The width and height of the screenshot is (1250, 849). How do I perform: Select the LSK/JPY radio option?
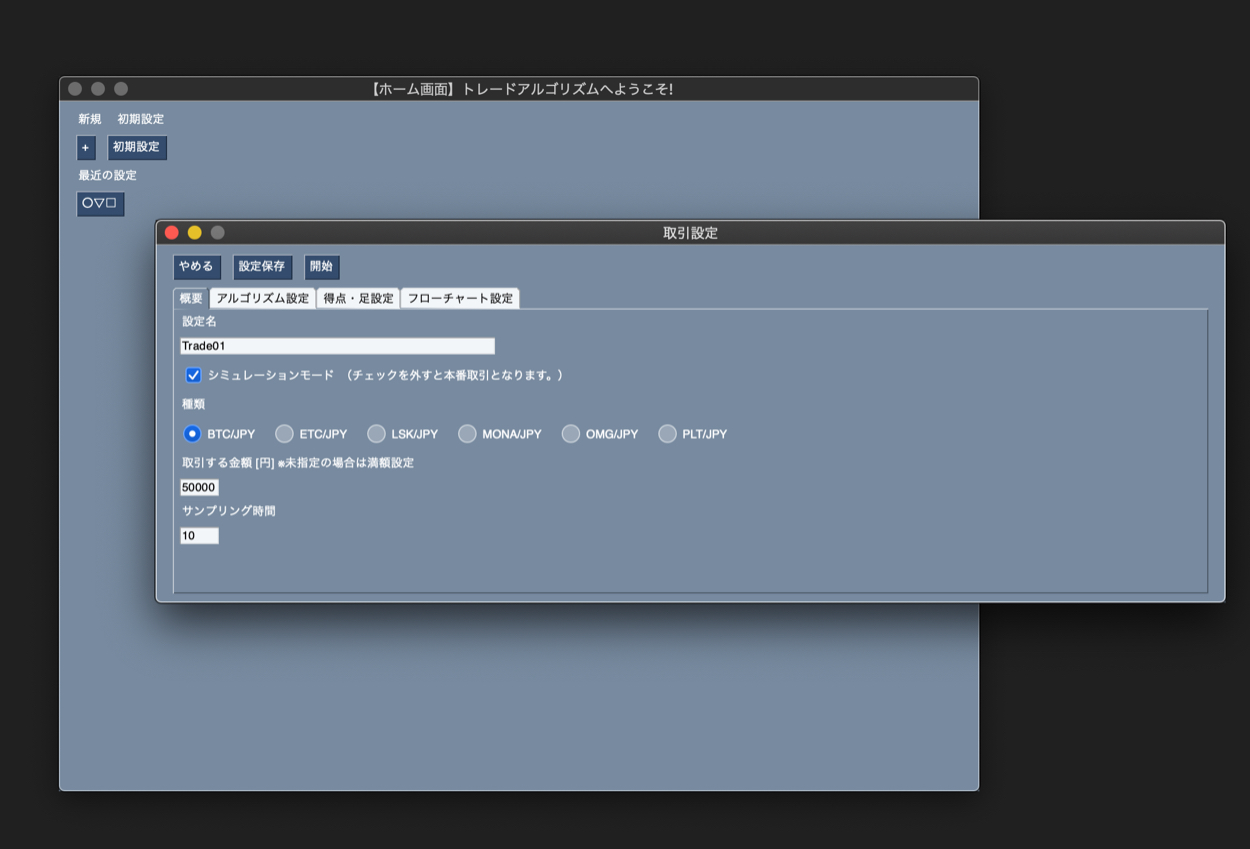[376, 434]
